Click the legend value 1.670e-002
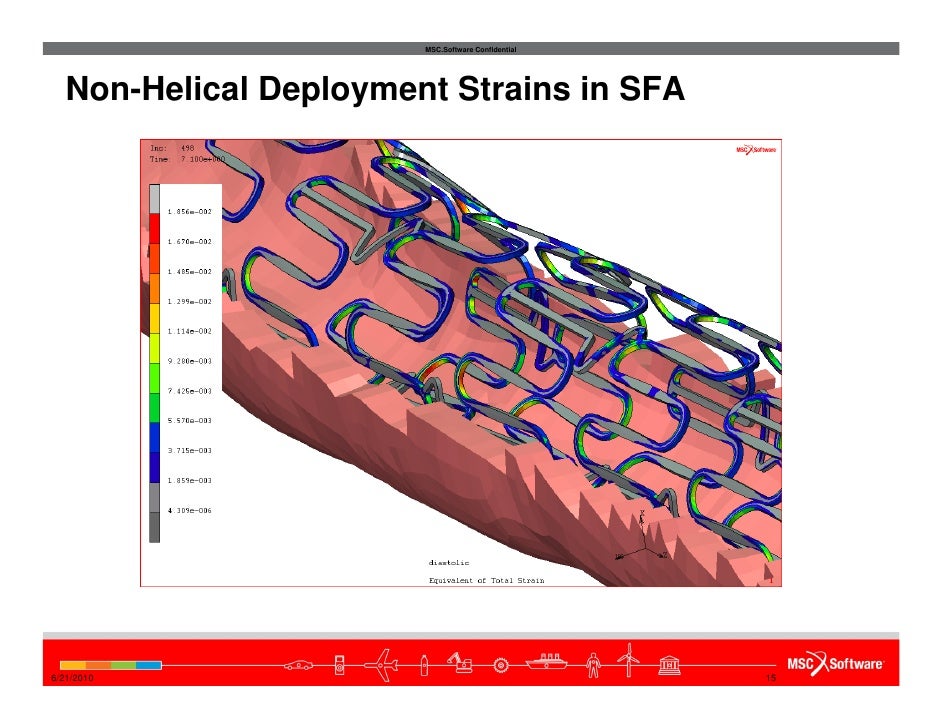The width and height of the screenshot is (942, 728). 190,241
